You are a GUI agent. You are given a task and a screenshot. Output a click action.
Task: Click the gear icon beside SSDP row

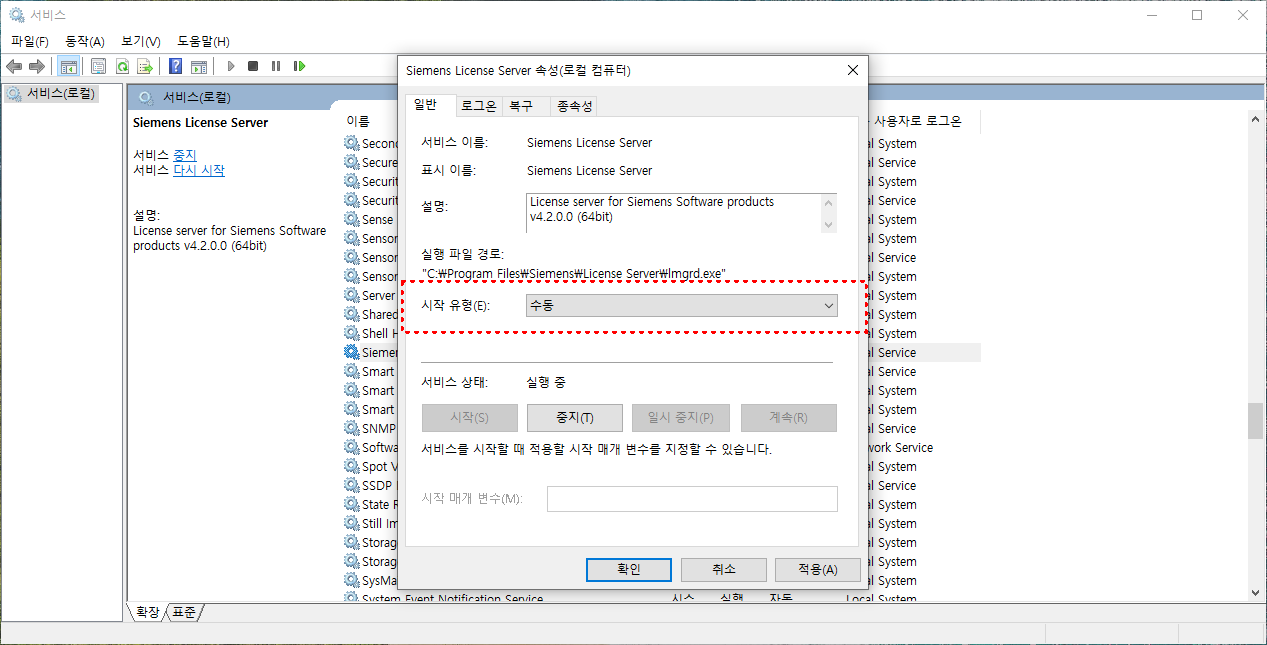(351, 485)
